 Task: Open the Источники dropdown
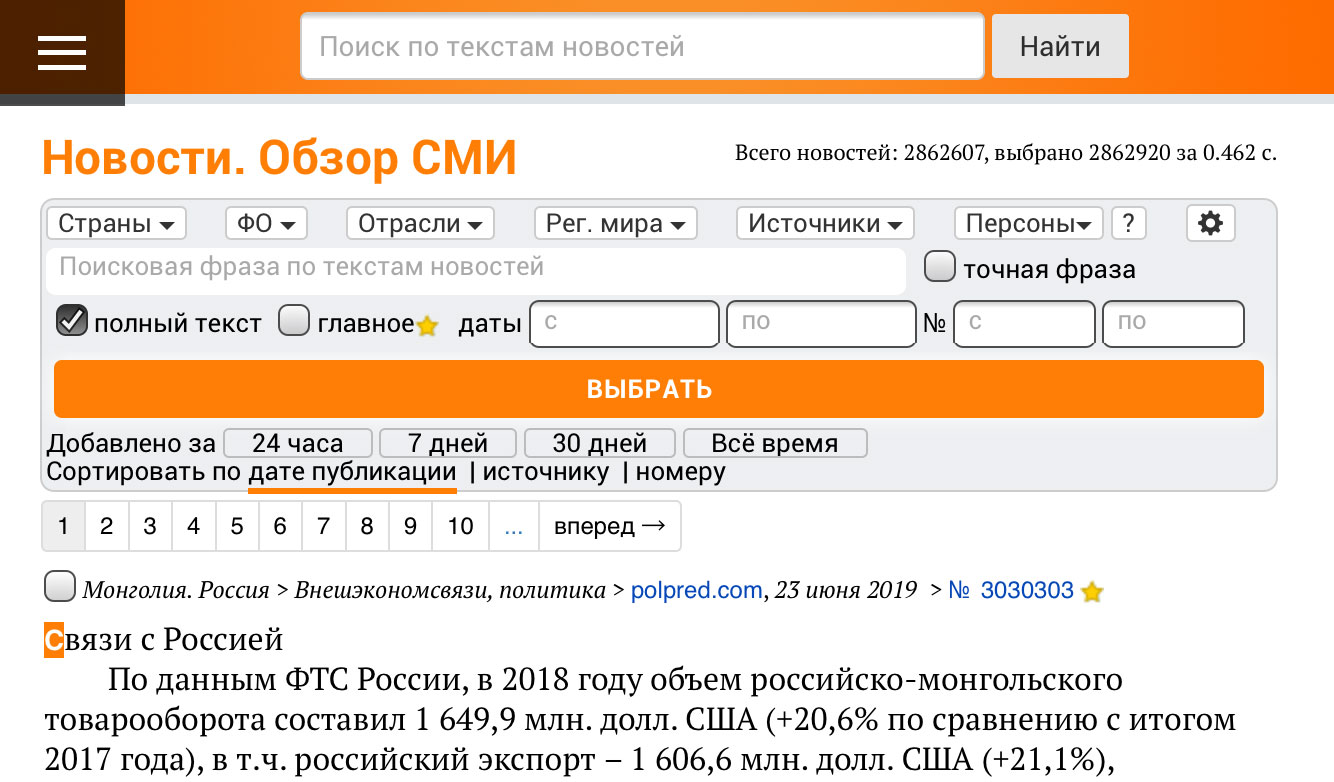pos(824,223)
